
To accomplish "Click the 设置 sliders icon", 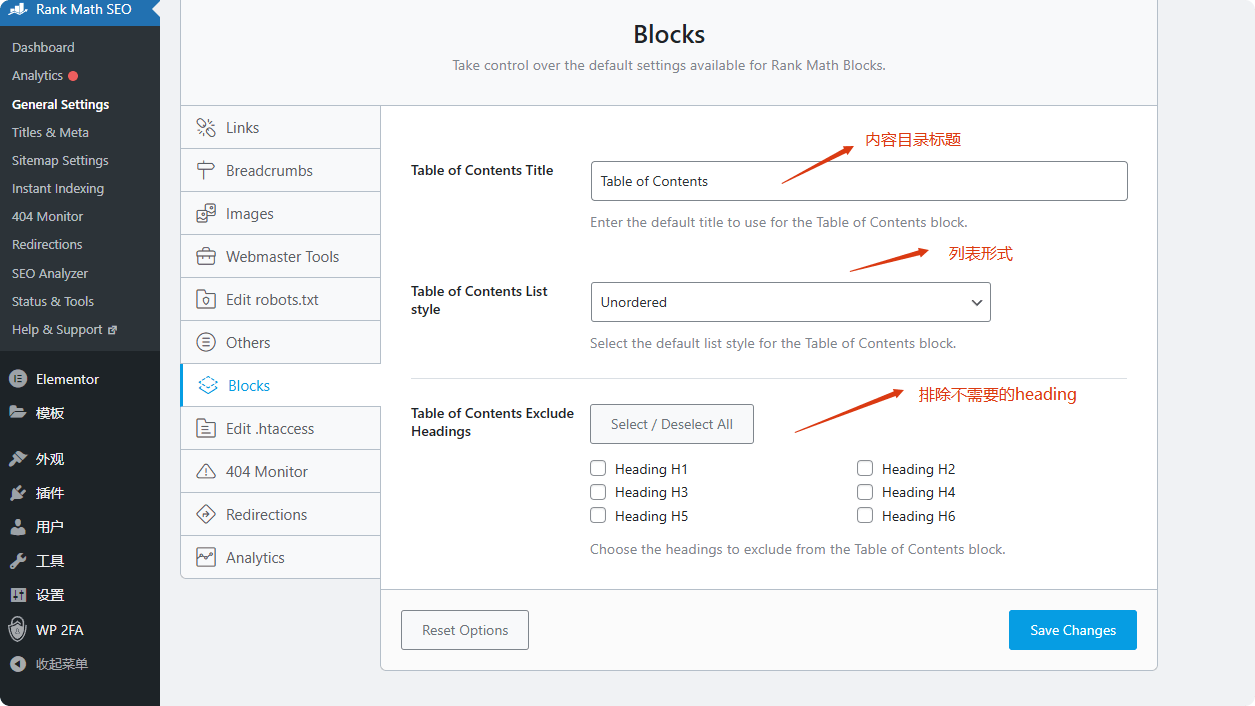I will [x=17, y=595].
